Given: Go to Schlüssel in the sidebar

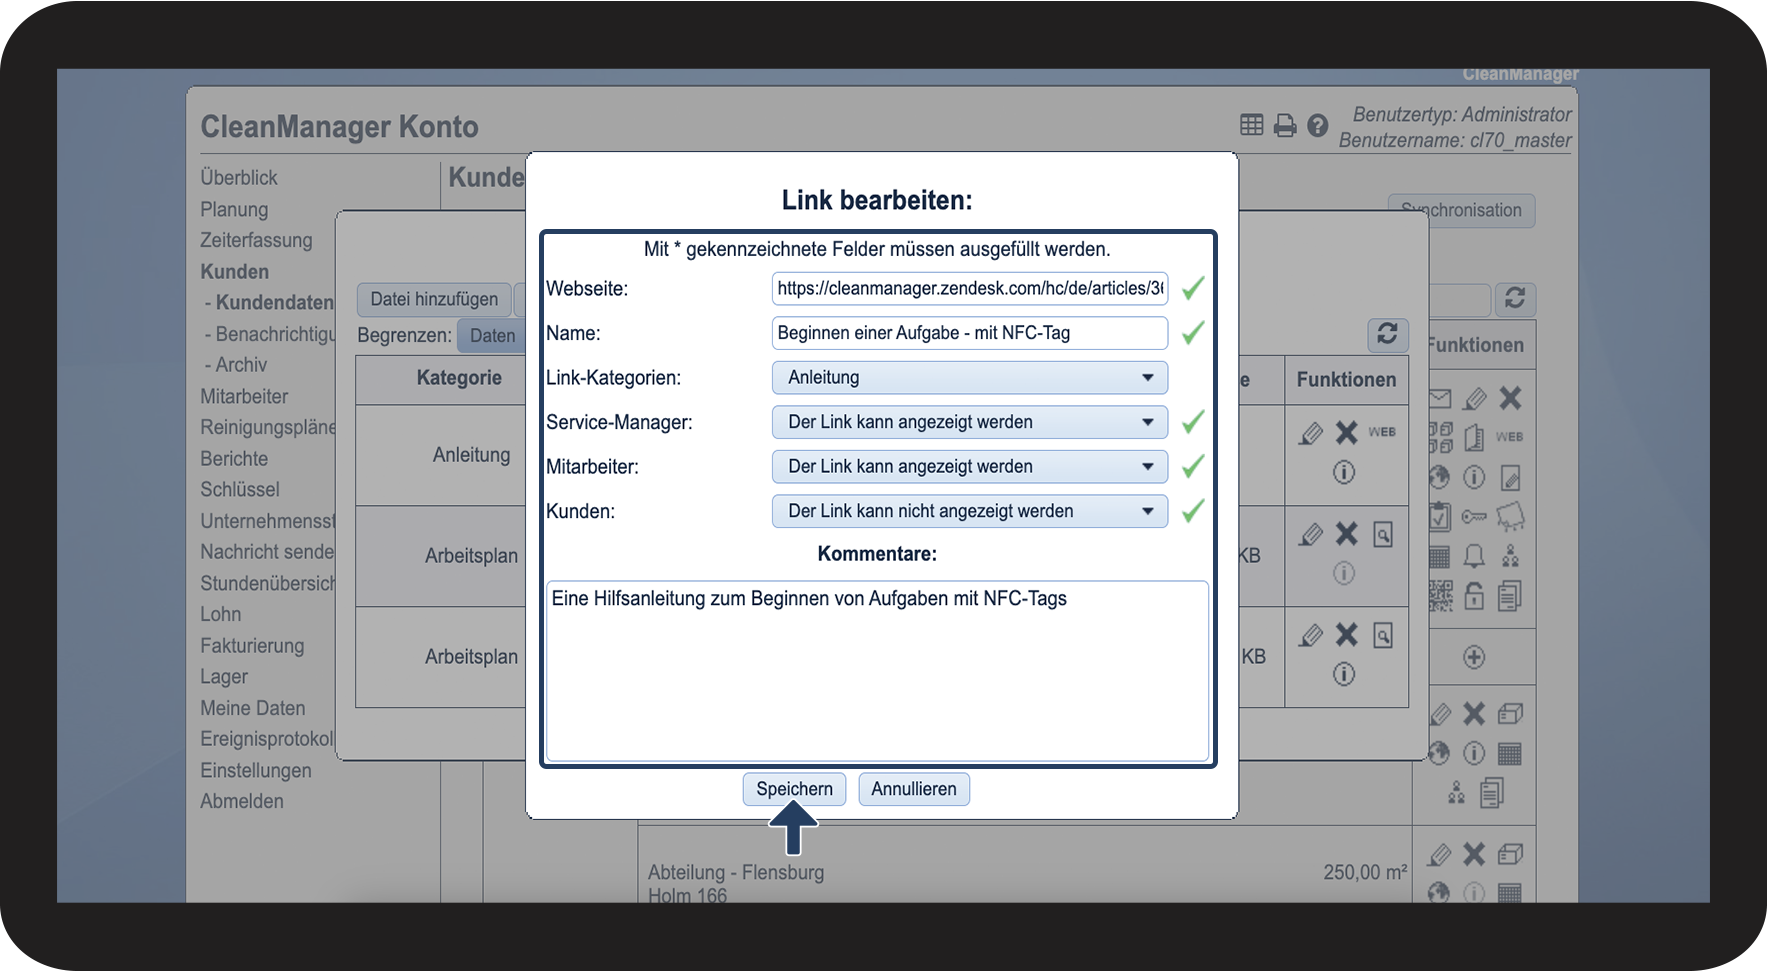Looking at the screenshot, I should [x=240, y=490].
